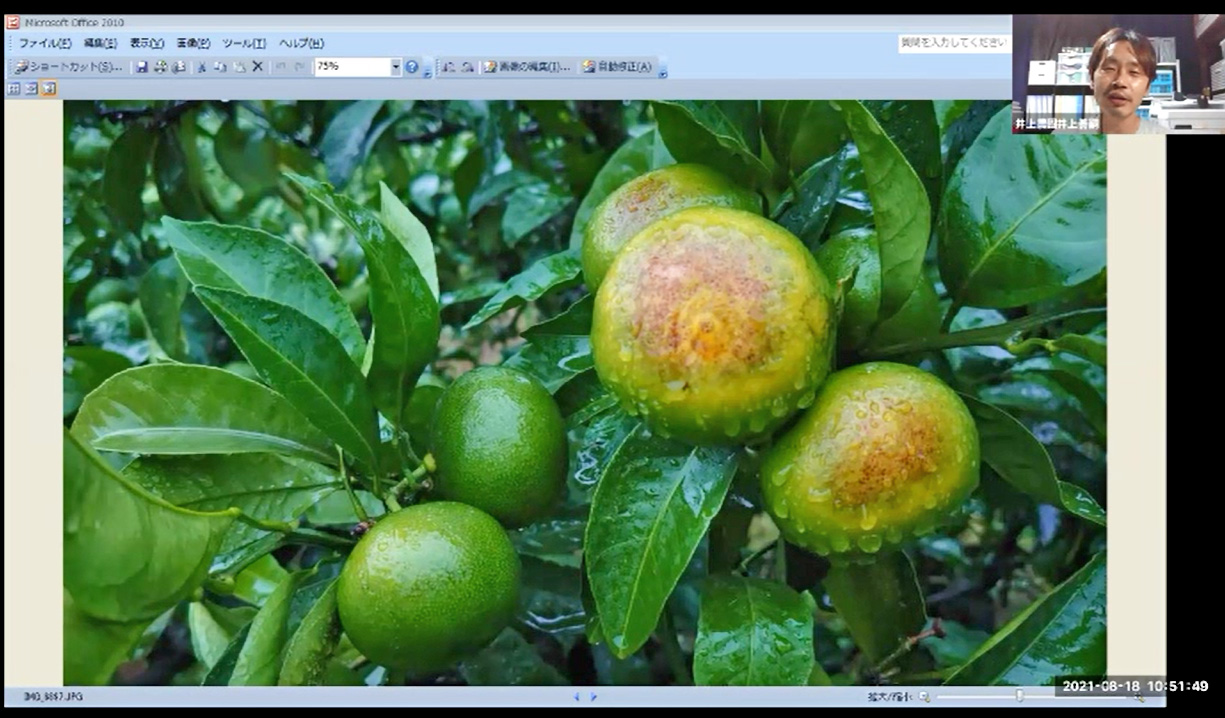Expand the 75% zoom dropdown arrow
1225x718 pixels.
(x=396, y=67)
